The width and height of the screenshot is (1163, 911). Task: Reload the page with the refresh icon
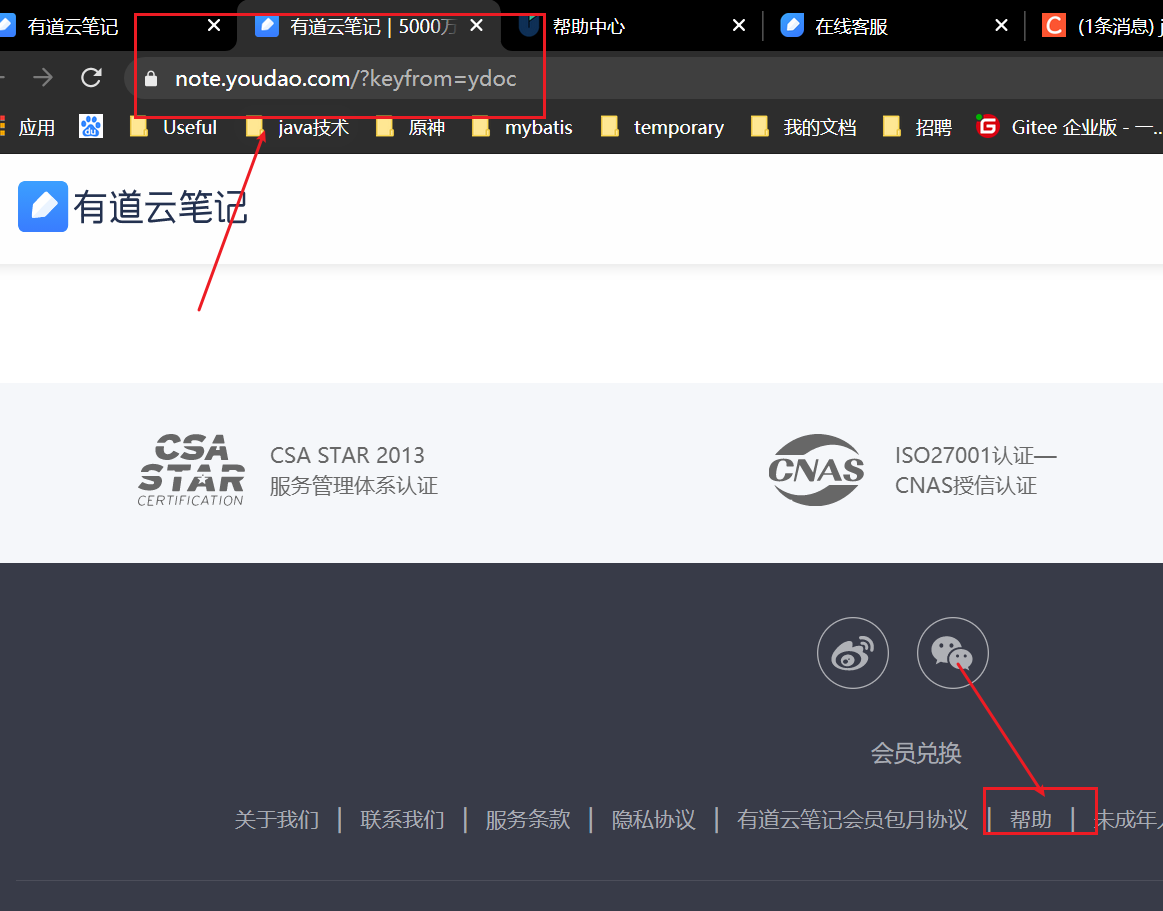click(91, 77)
